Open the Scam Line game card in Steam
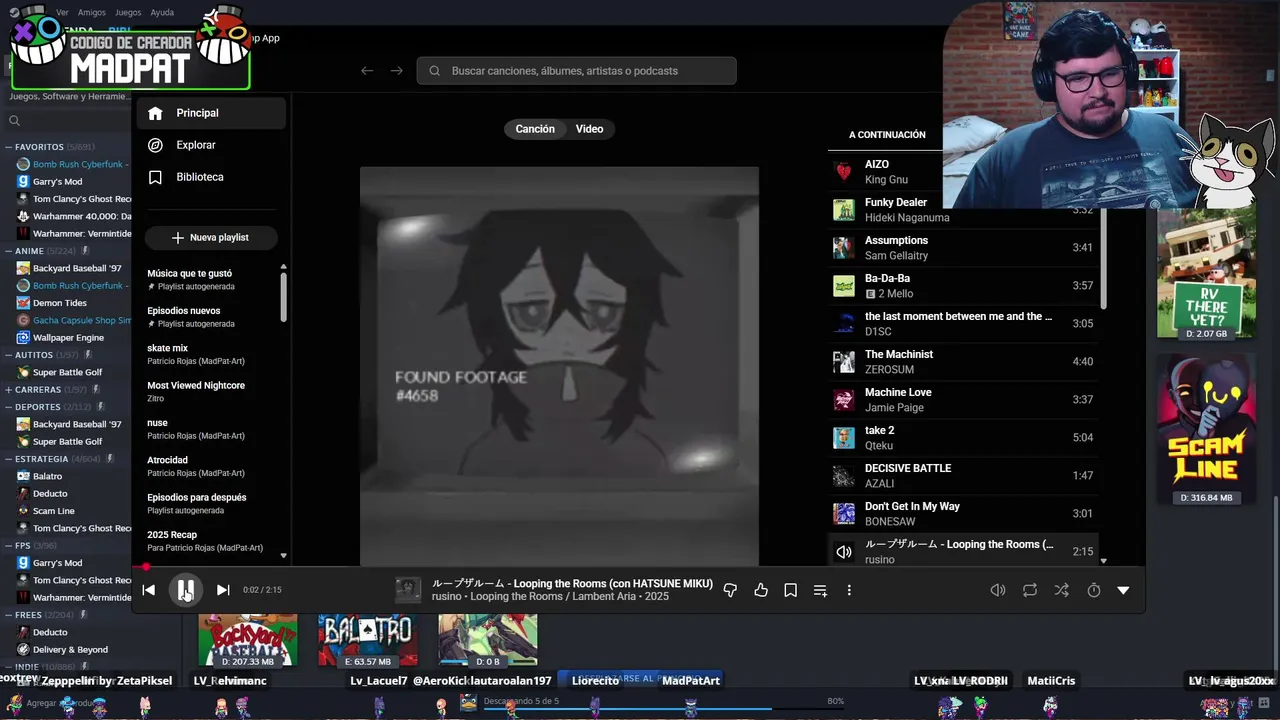Viewport: 1280px width, 720px height. pyautogui.click(x=1205, y=429)
